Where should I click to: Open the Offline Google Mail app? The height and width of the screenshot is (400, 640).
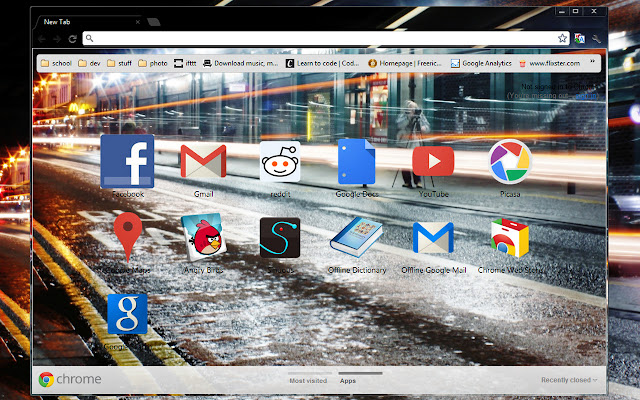pos(433,238)
